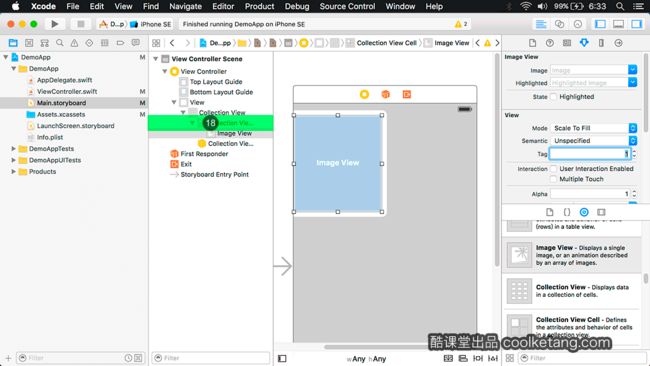
Task: Open the Test navigator
Action: tap(89, 43)
